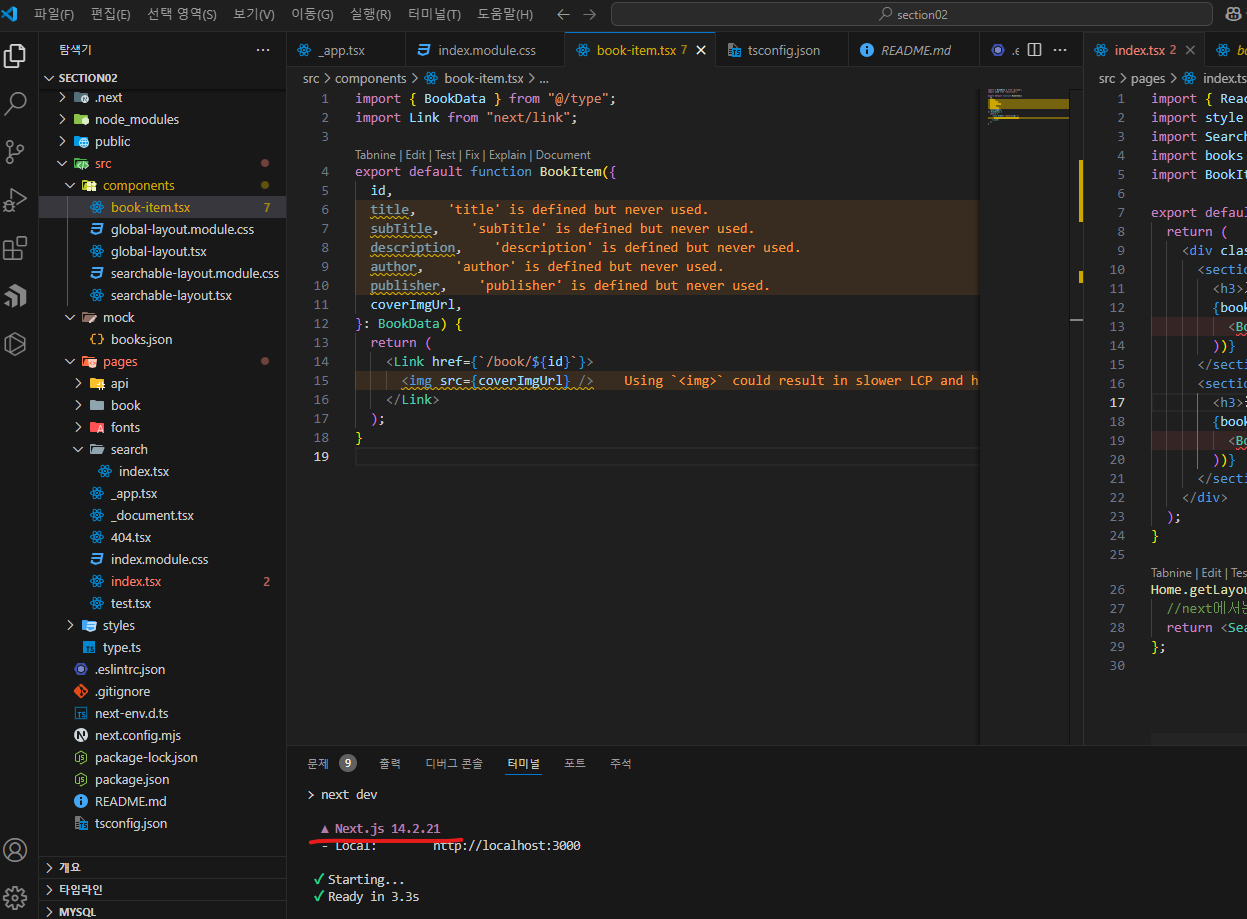Click the Fix code lens above BookItem
Screen dimensions: 1247x919
pyautogui.click(x=472, y=155)
